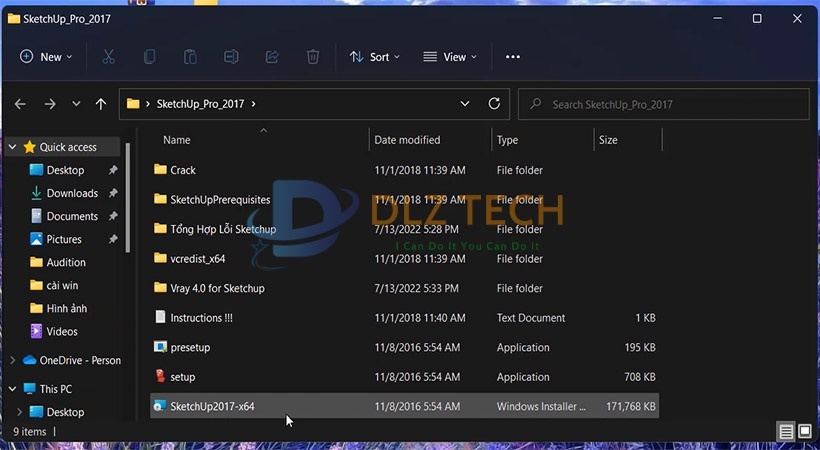Sort files by Date modified column
Screen dimensions: 820x450
[407, 140]
